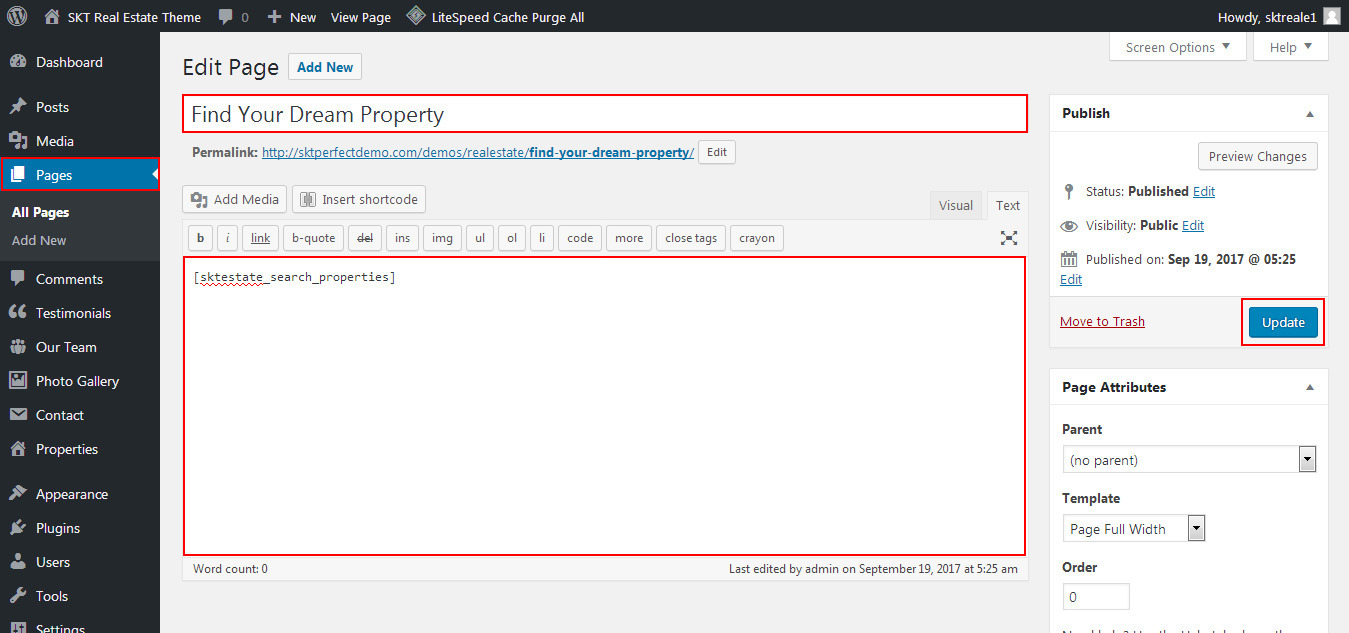Collapse the Page Attributes box arrow
The image size is (1349, 633).
1310,388
